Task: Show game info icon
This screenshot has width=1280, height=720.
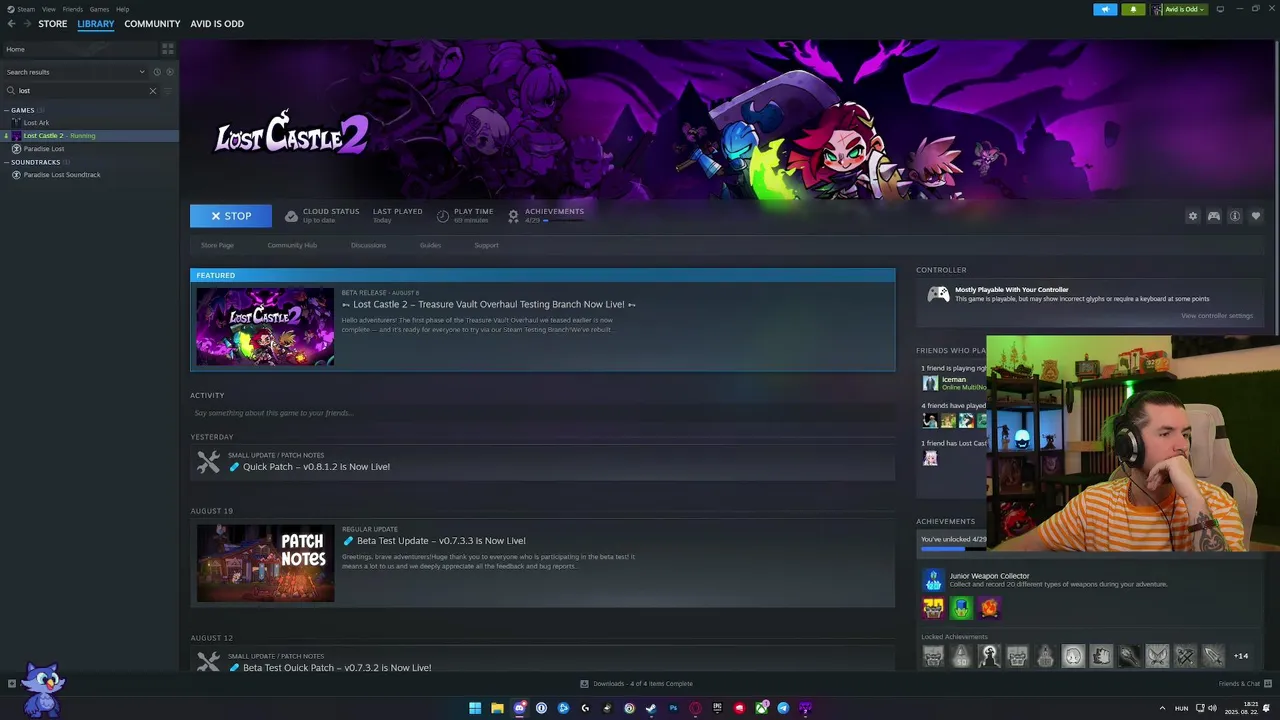Action: (1235, 216)
